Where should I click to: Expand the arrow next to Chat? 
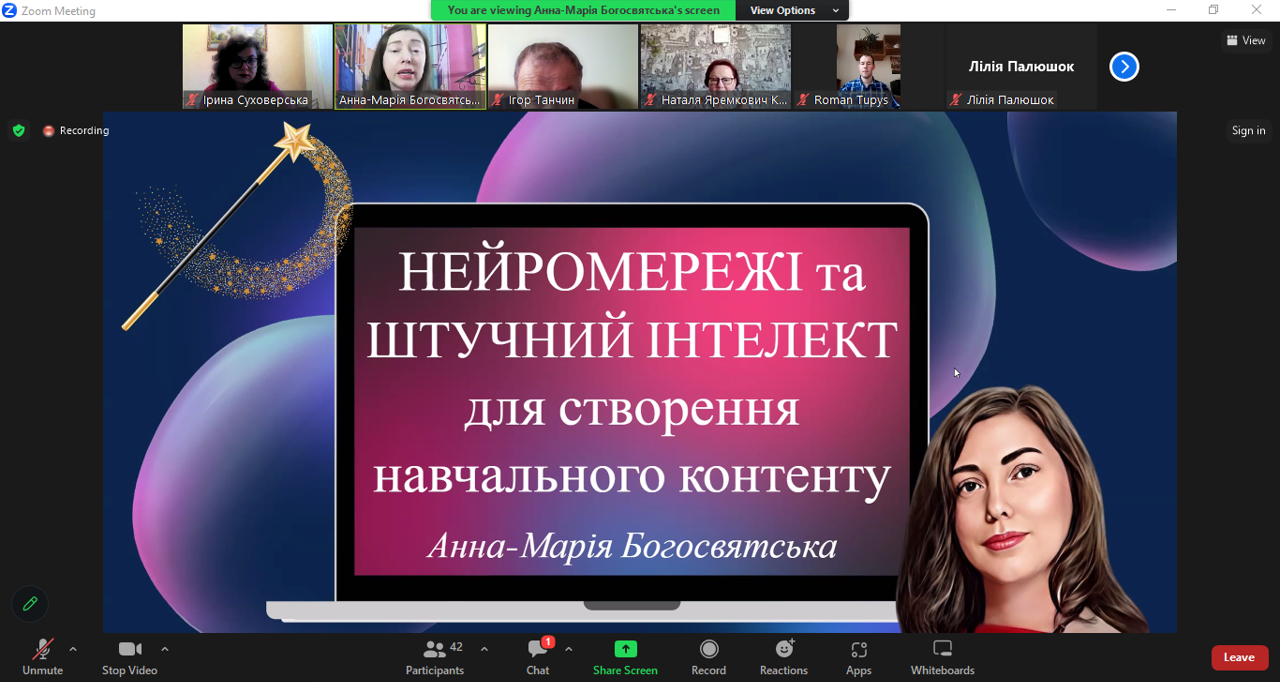click(568, 649)
